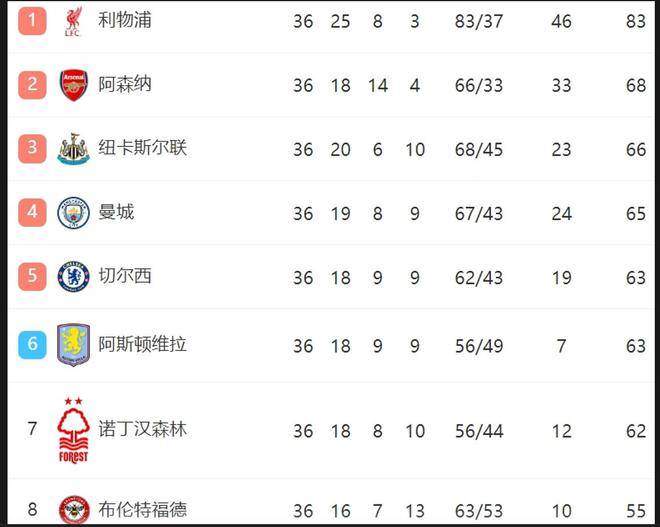The width and height of the screenshot is (660, 527).
Task: Click the Liverpool club crest
Action: click(73, 21)
